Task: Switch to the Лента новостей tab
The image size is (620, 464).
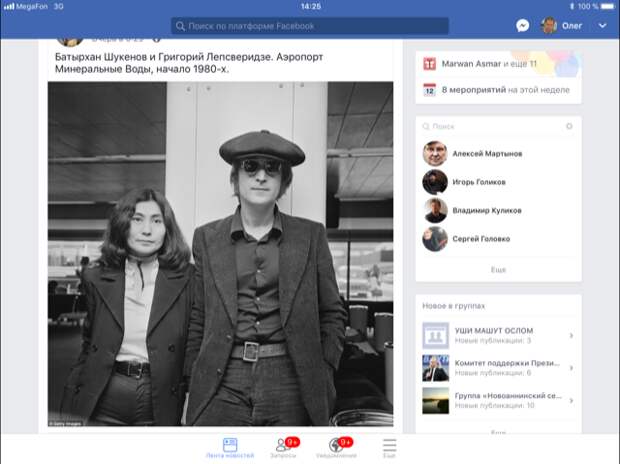Action: [x=230, y=448]
